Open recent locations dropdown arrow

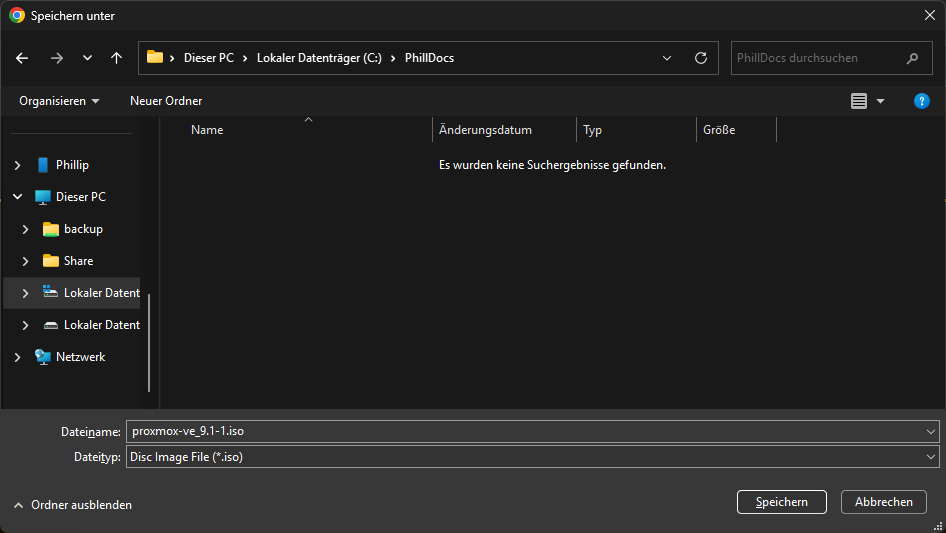87,58
